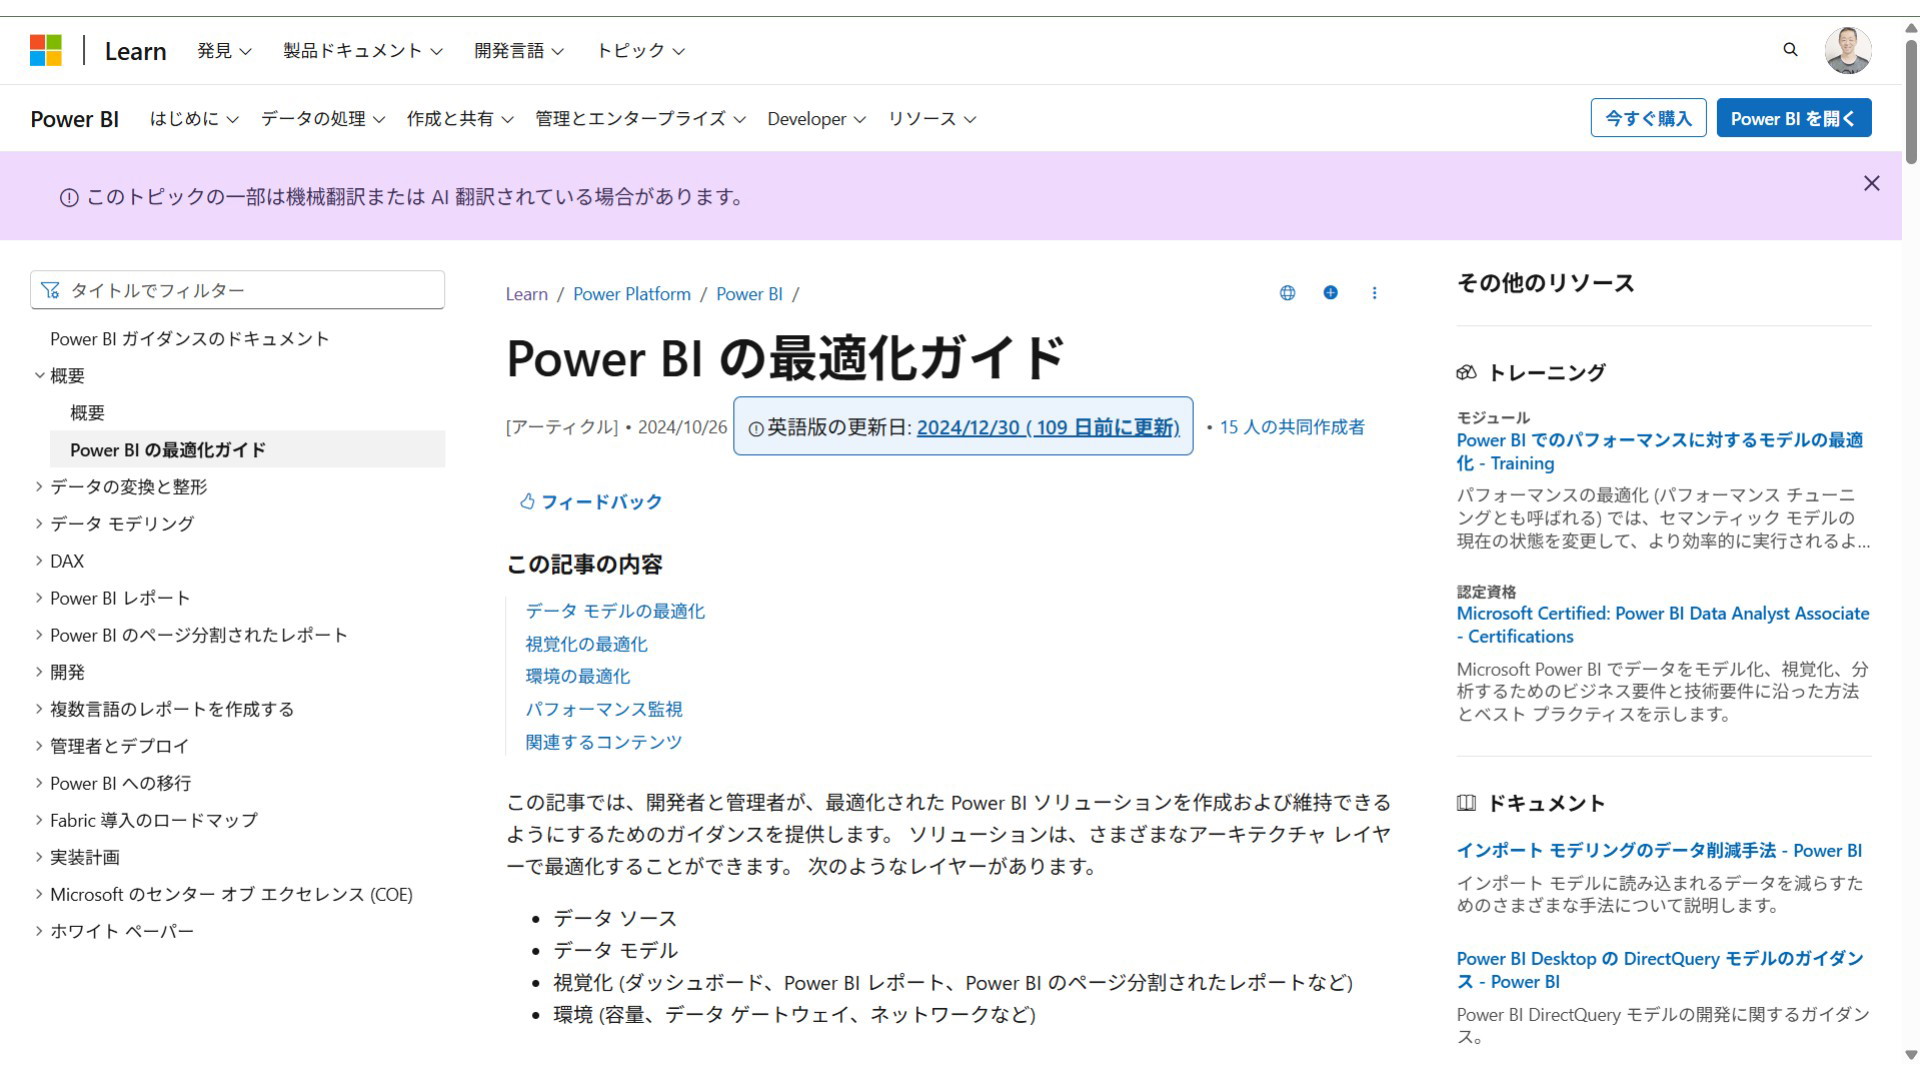Screen dimensions: 1920x1080
Task: Expand Power BI レポート tree node
Action: pos(40,598)
